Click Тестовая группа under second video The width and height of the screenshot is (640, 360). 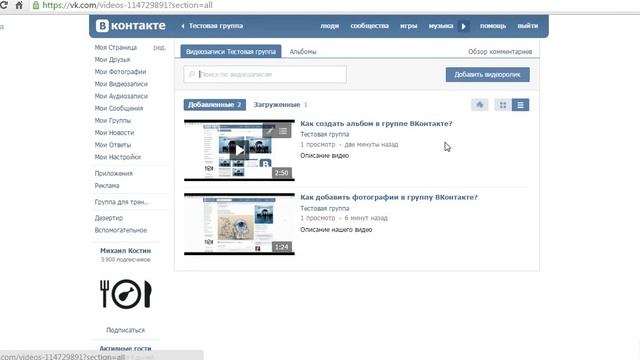click(325, 208)
